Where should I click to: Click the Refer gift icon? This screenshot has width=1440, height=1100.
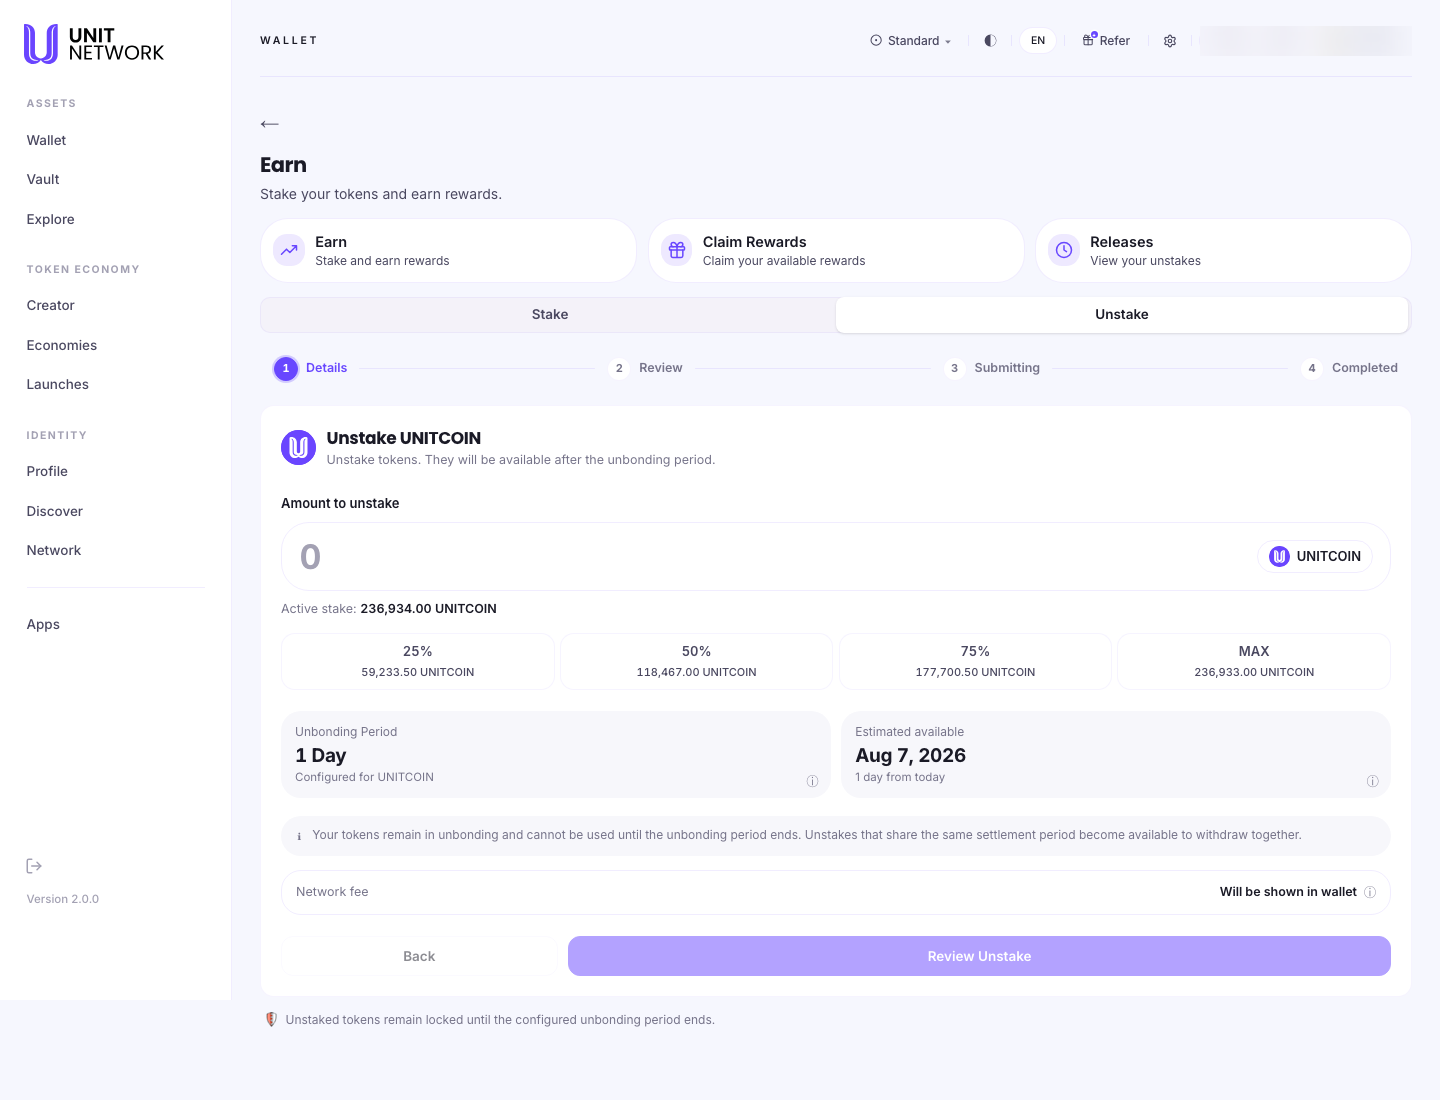tap(1089, 40)
